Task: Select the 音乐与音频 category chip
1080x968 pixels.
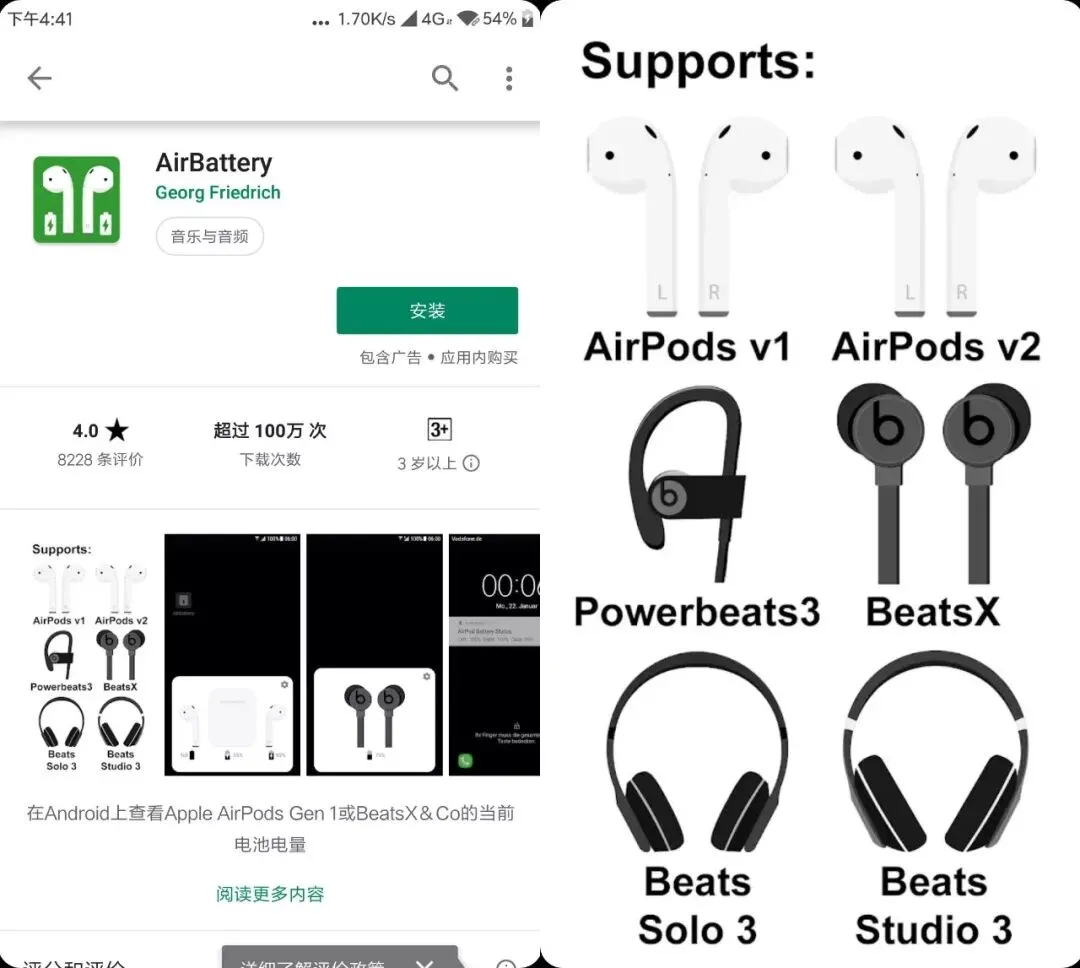Action: (x=209, y=236)
